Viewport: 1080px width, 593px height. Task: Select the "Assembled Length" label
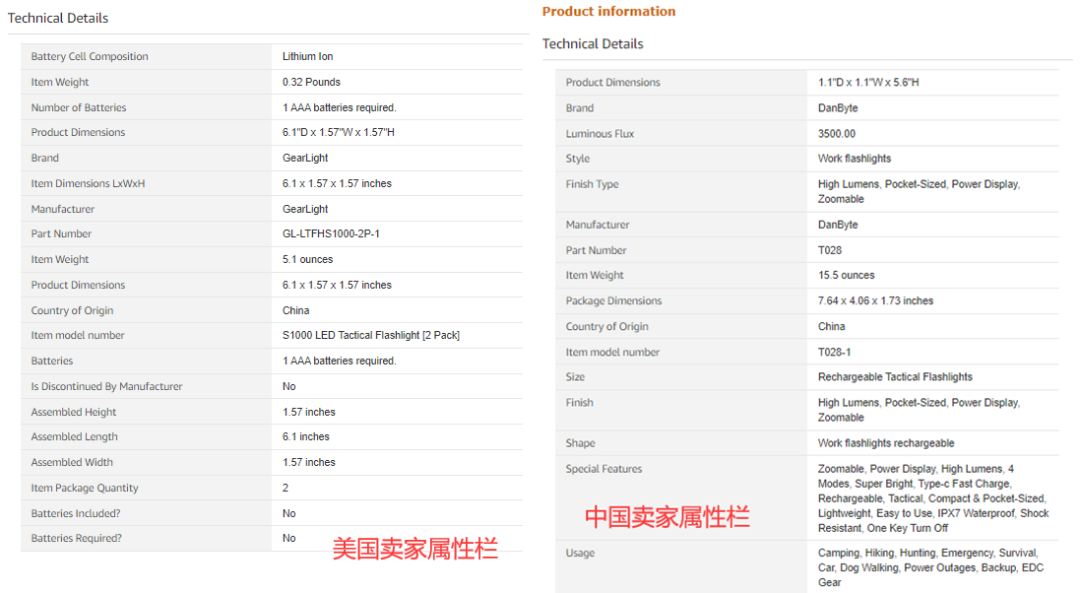(74, 437)
